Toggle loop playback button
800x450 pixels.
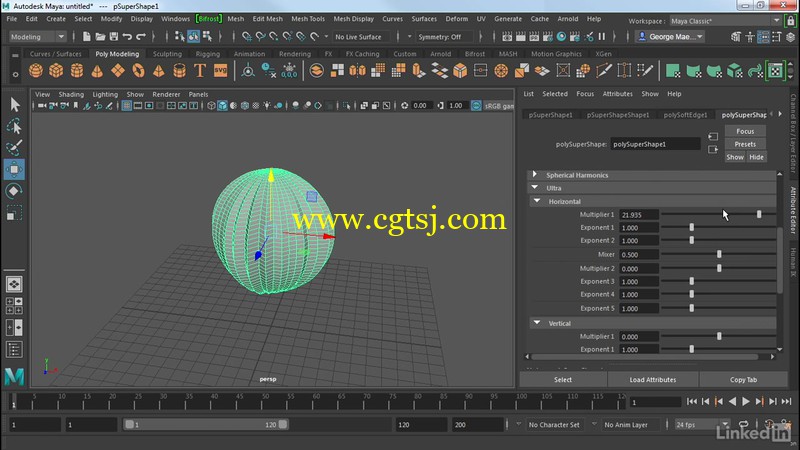[x=743, y=424]
